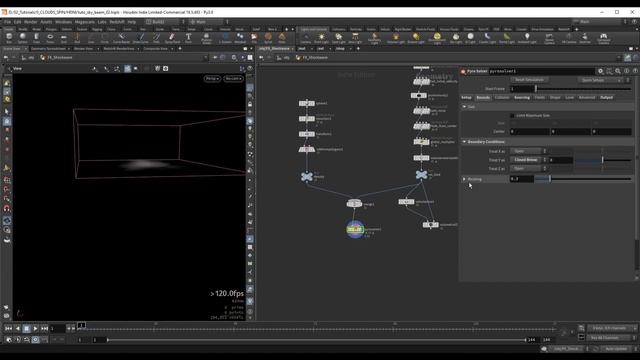The height and width of the screenshot is (360, 640).
Task: Click the Ambient Light shelf tool
Action: [527, 38]
